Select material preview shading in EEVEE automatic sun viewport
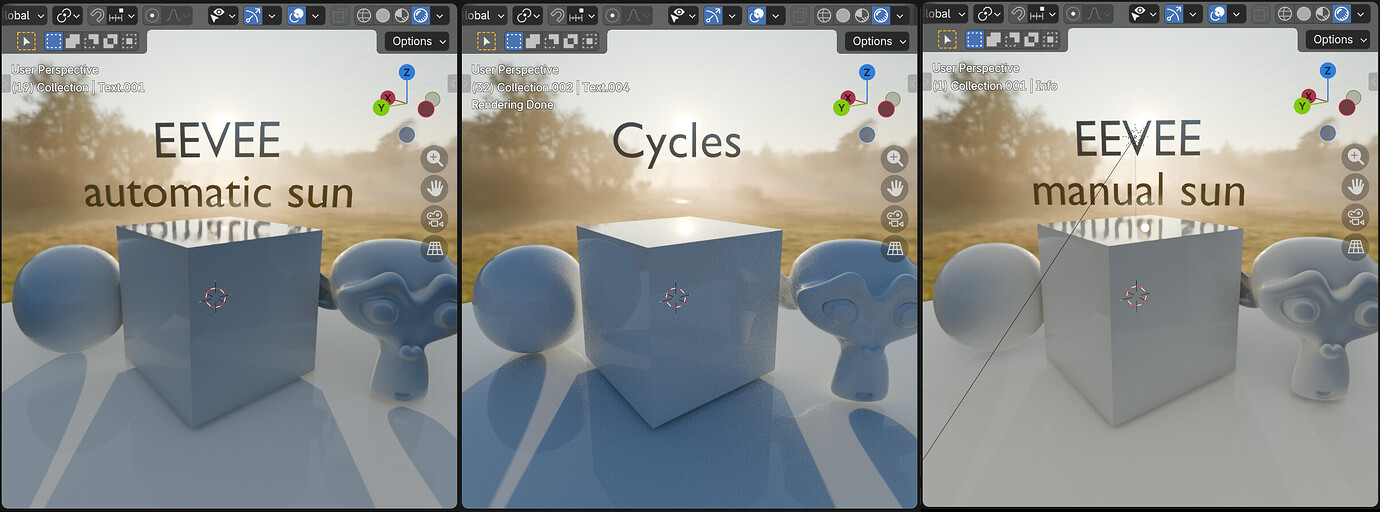Viewport: 1380px width, 512px height. point(402,15)
